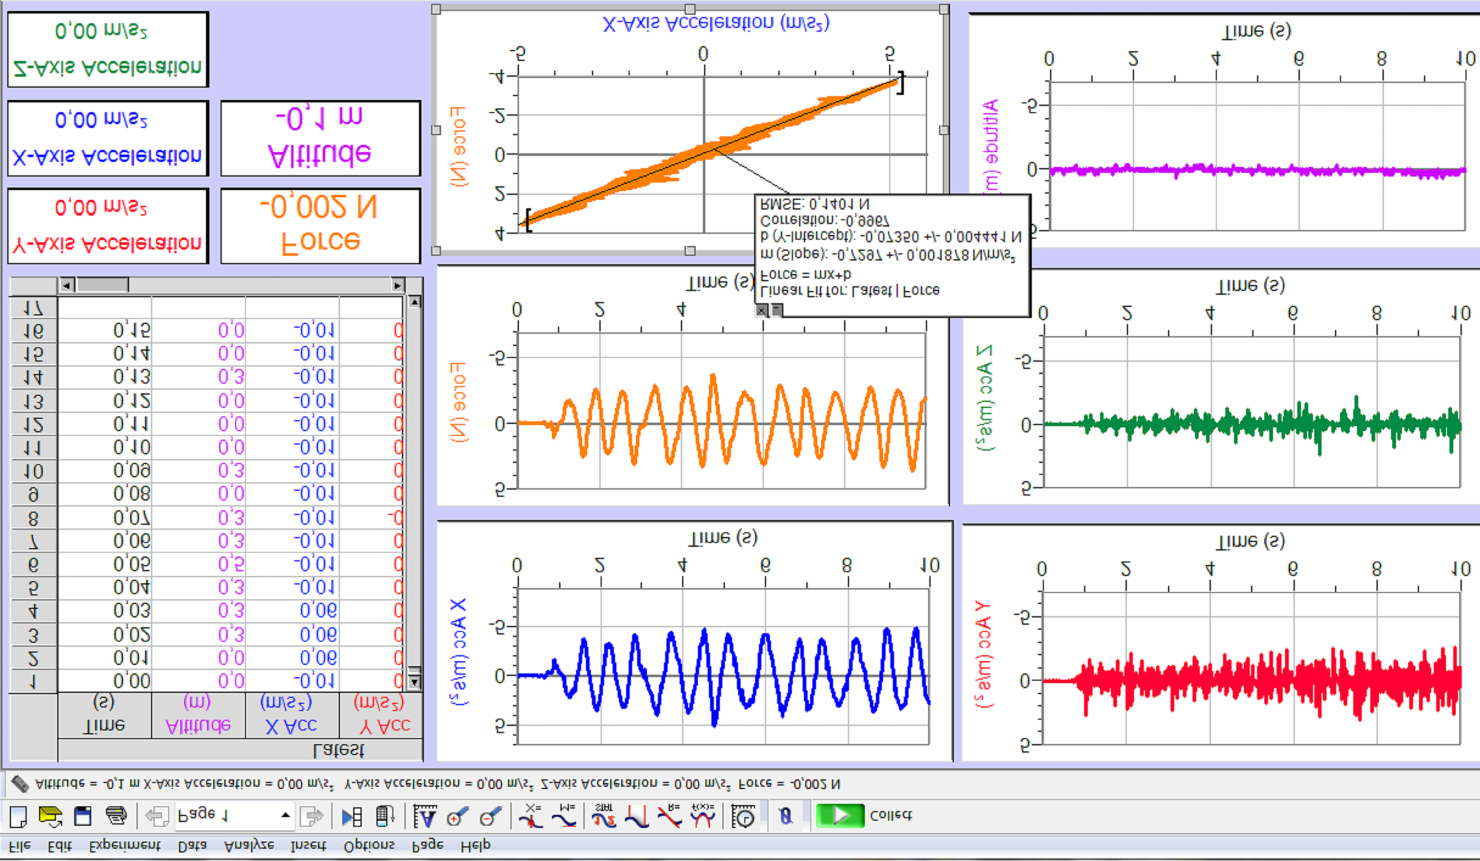Click the time cell 0.00 in row 1
Screen dimensions: 1480x861
[104, 682]
